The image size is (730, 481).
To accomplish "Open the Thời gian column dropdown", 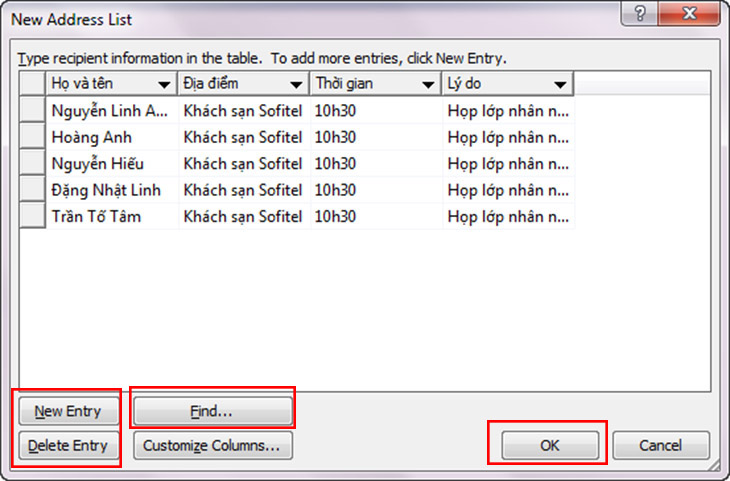I will (427, 84).
